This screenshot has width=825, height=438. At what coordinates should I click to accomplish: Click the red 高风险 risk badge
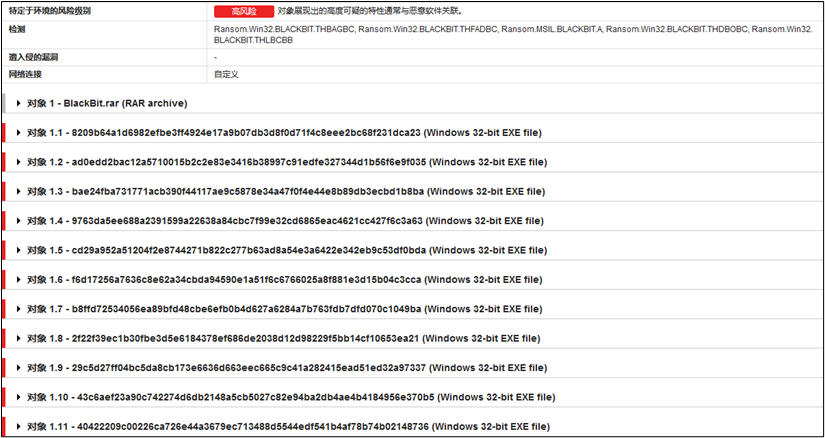[x=243, y=9]
